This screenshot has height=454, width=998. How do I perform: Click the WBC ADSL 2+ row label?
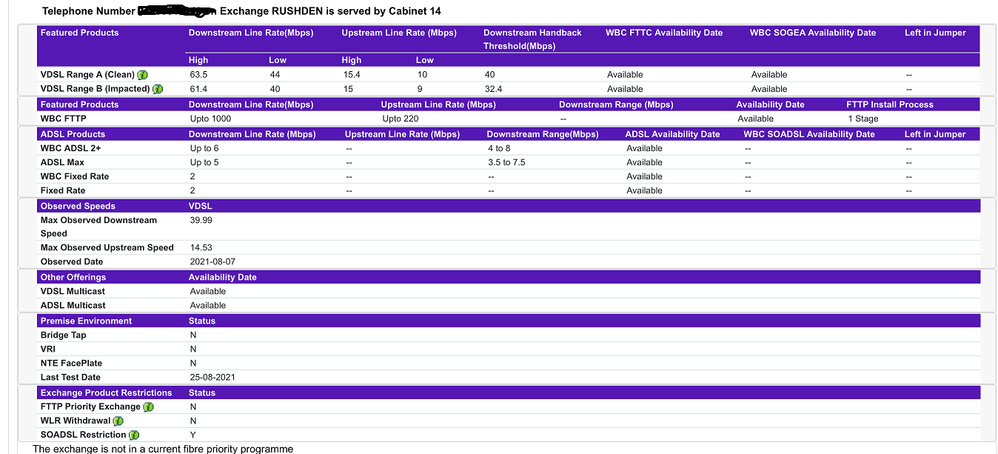coord(71,148)
